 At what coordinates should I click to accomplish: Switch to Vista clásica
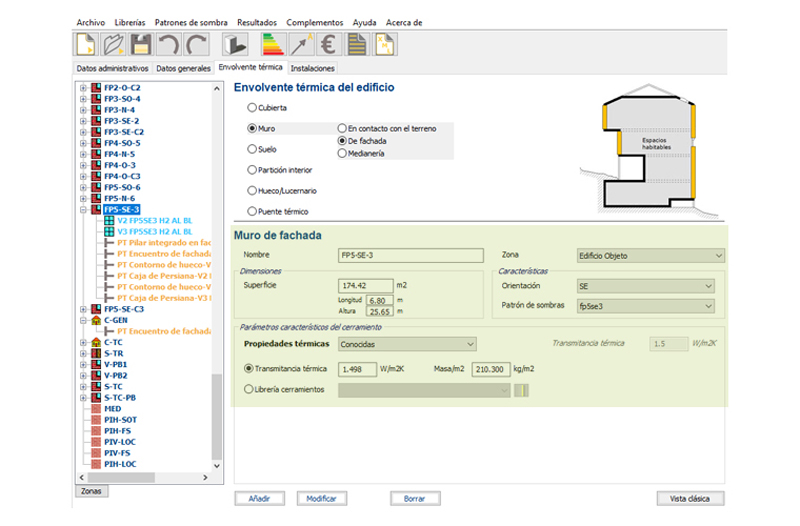pos(690,498)
